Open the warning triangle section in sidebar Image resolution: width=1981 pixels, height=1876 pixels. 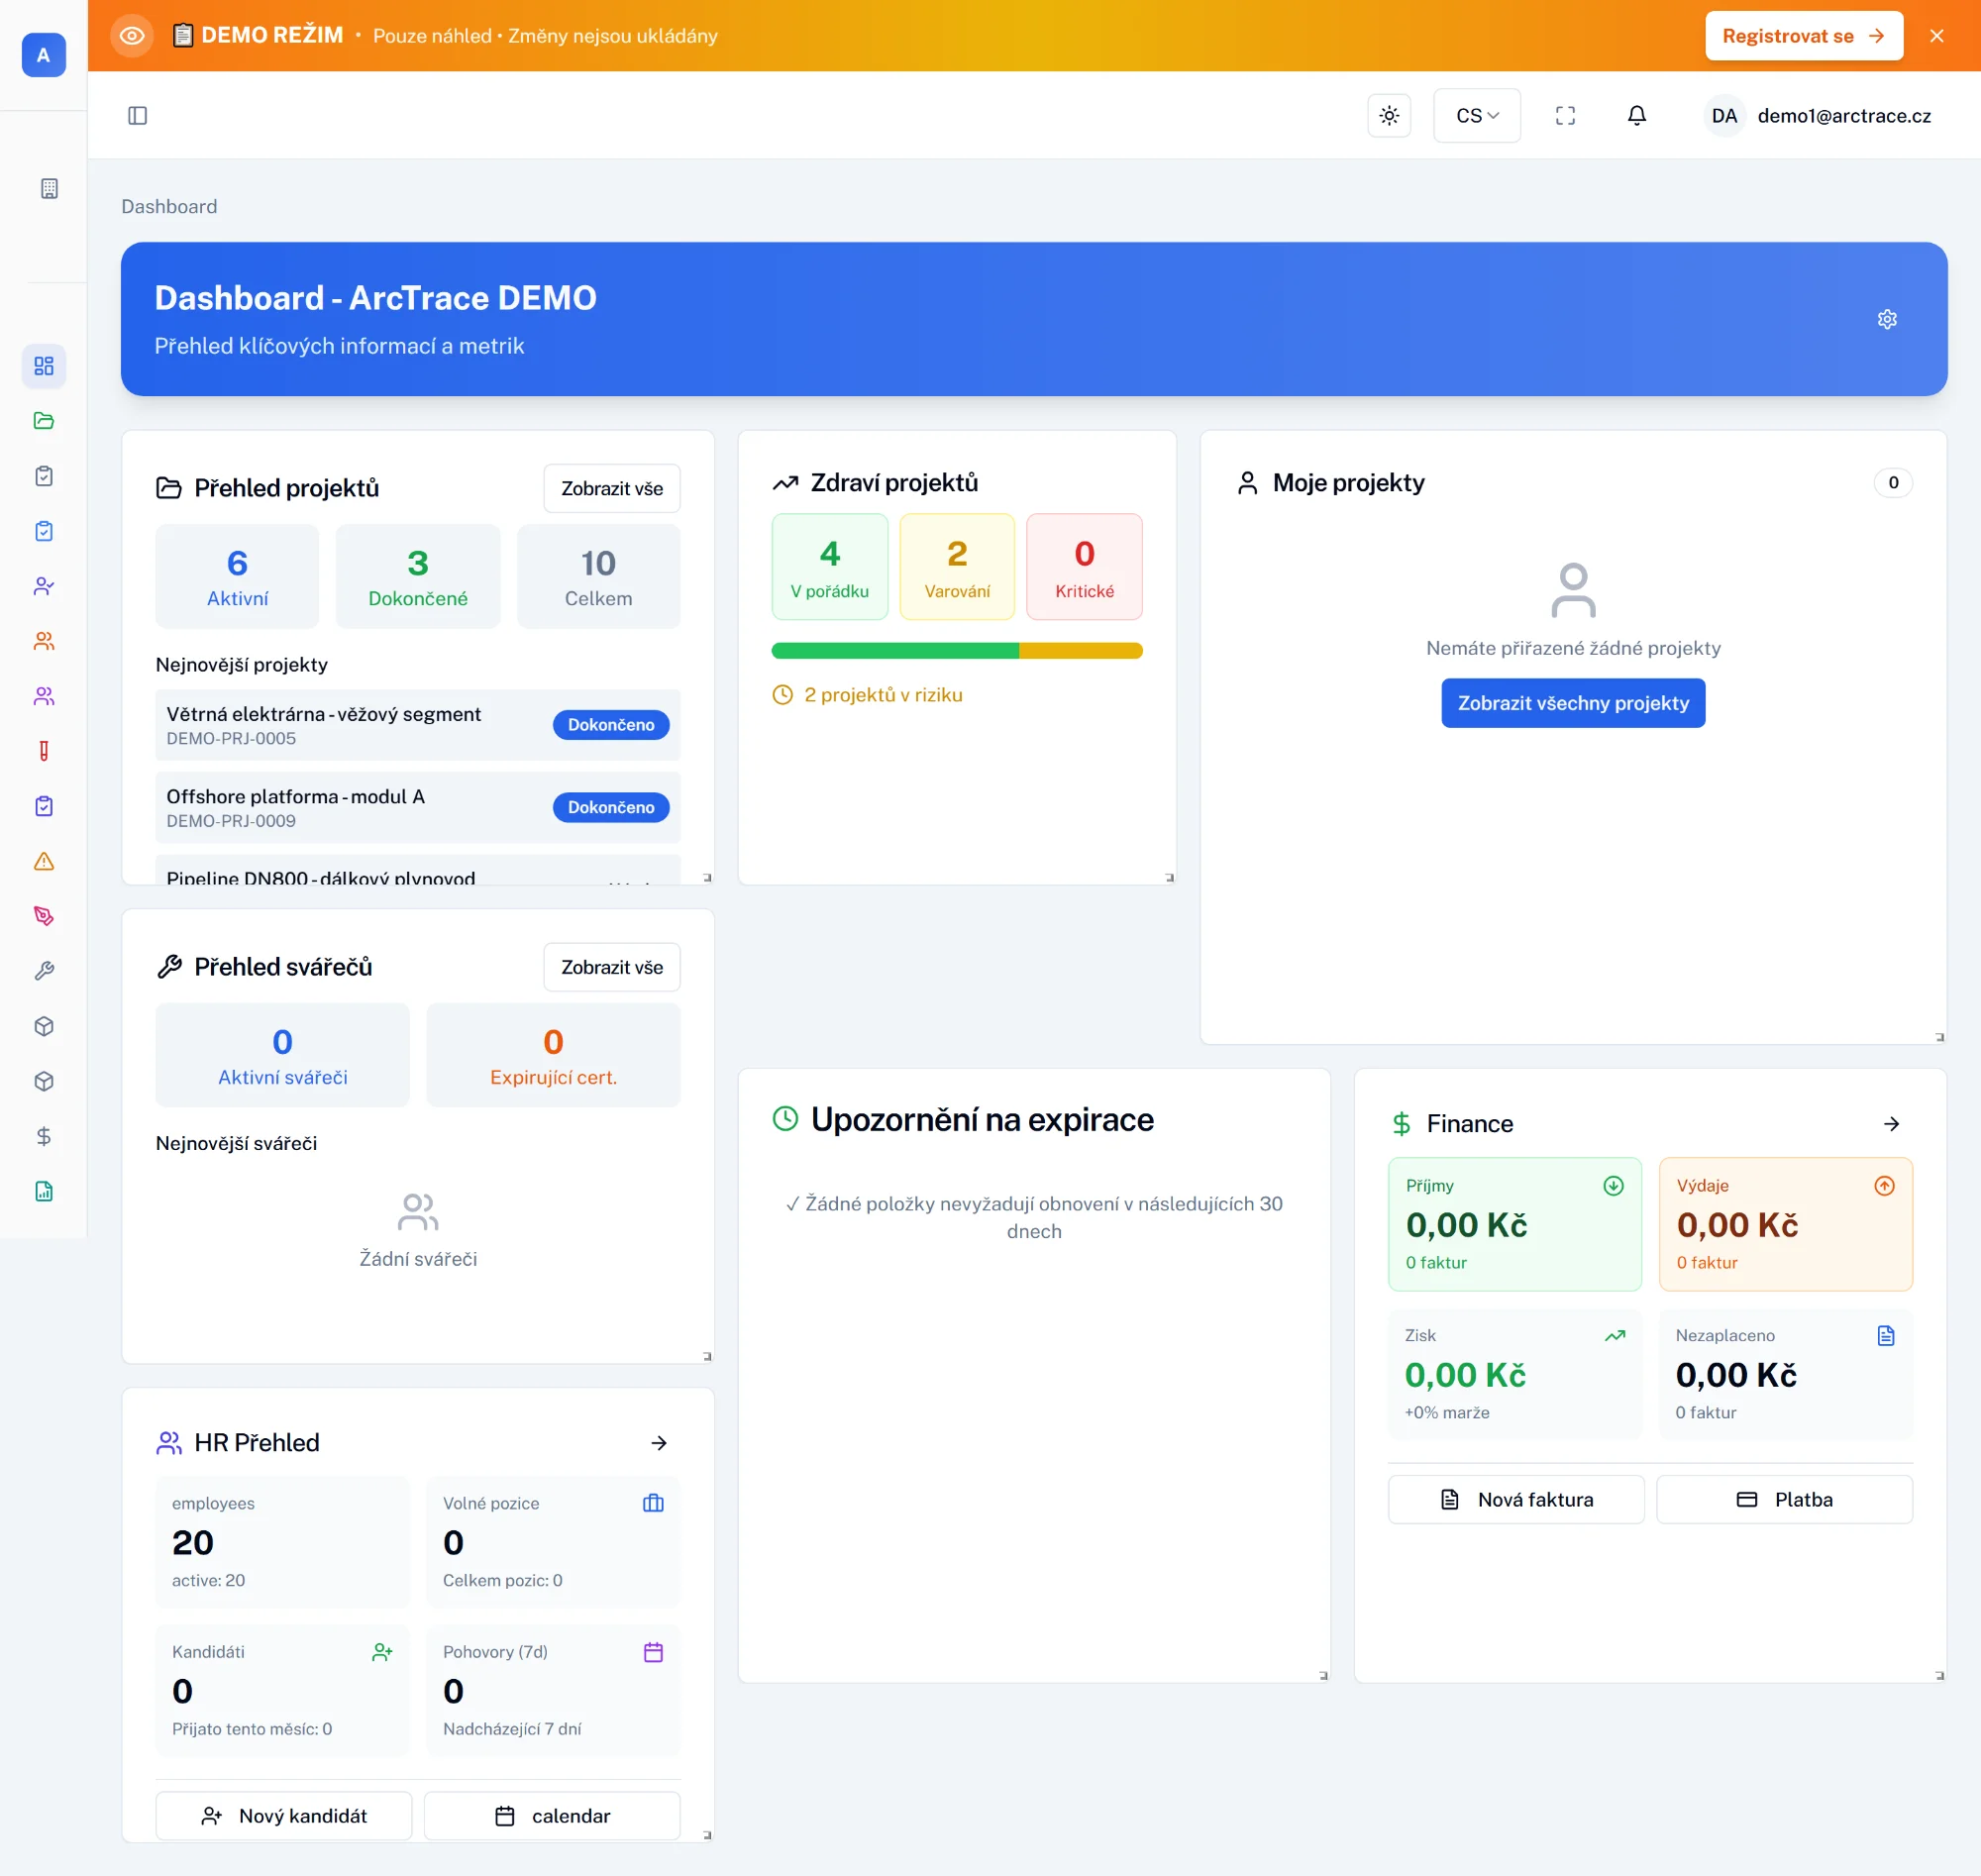[43, 860]
